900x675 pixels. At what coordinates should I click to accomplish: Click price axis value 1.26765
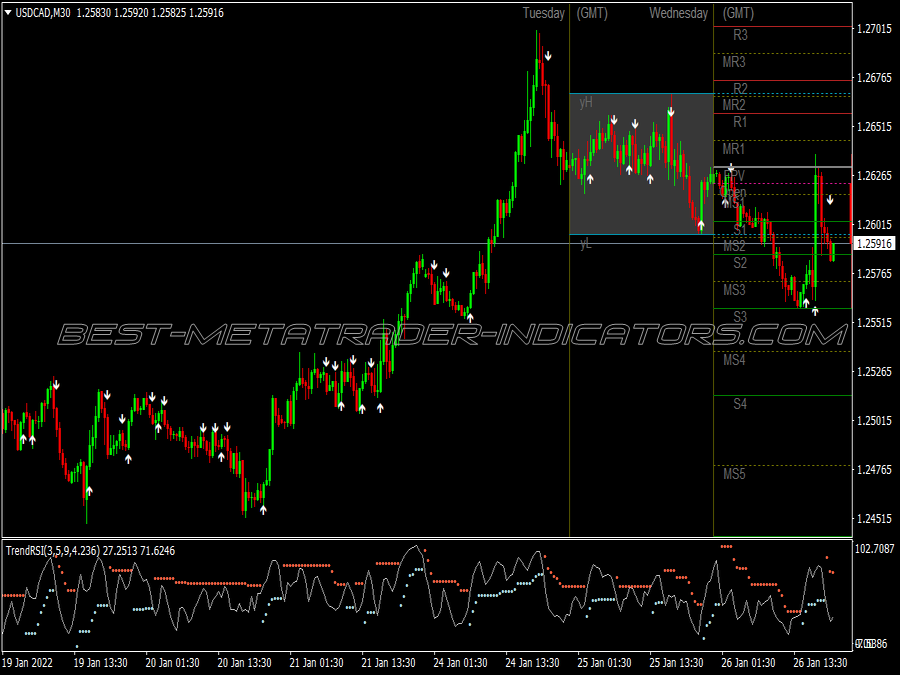point(874,78)
